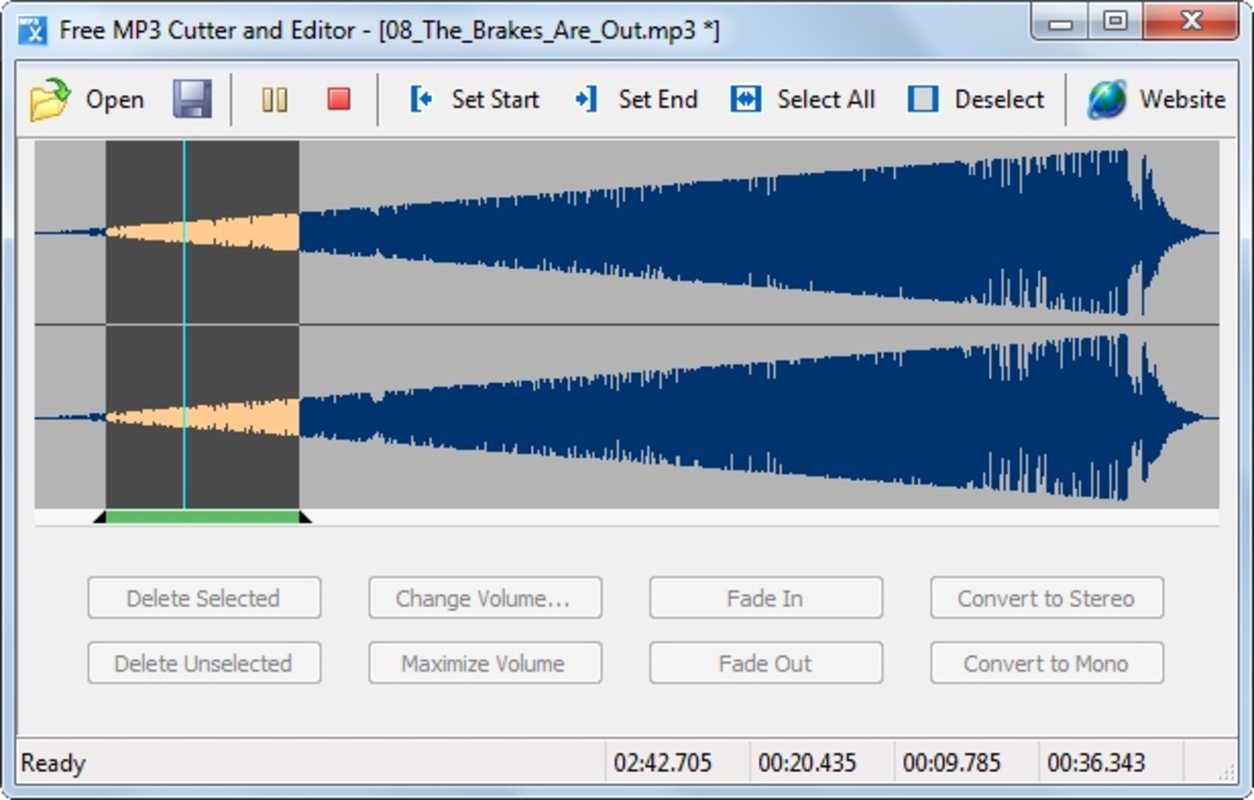Click the Convert to Stereo button
Screen dimensions: 1254x800
1047,598
